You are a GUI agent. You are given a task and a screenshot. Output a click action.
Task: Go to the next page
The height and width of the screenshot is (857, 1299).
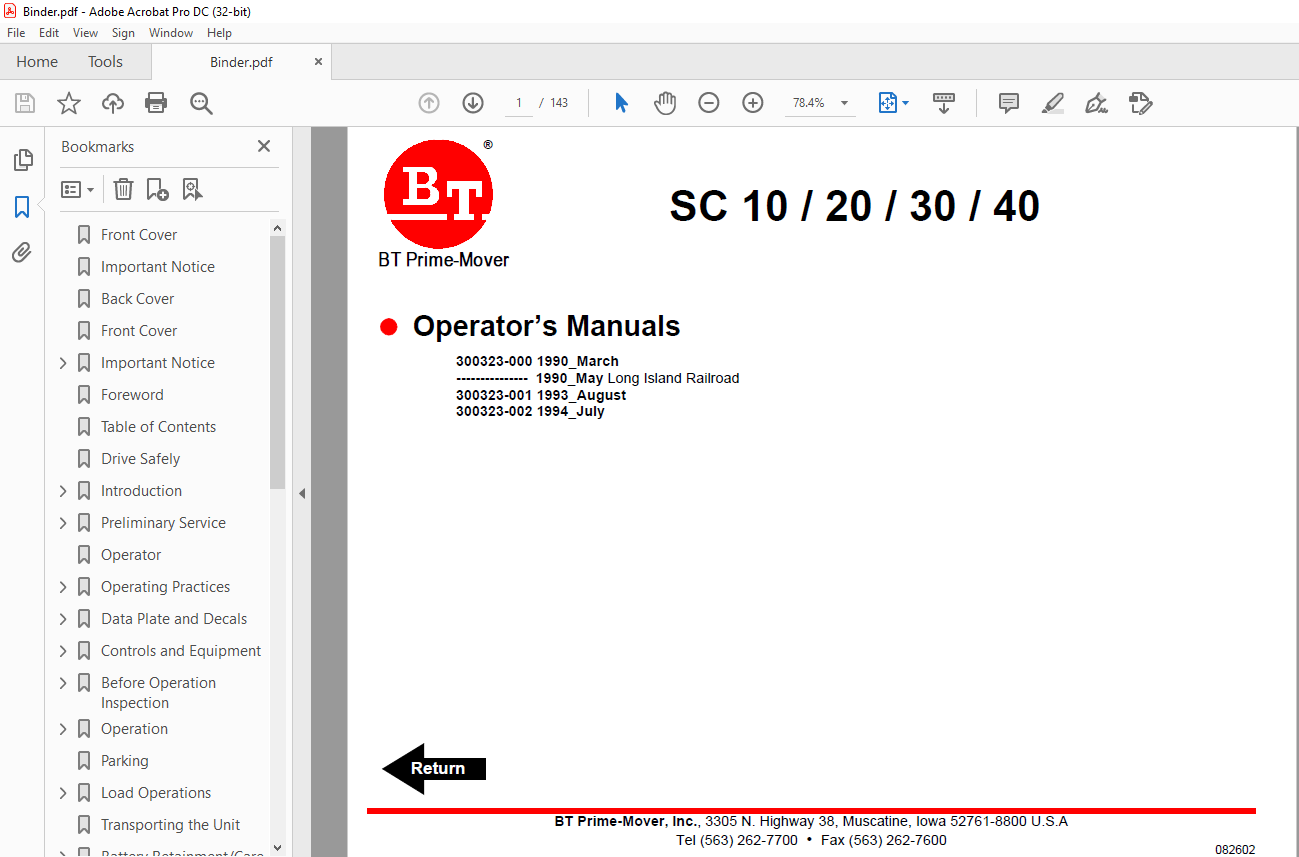(473, 103)
